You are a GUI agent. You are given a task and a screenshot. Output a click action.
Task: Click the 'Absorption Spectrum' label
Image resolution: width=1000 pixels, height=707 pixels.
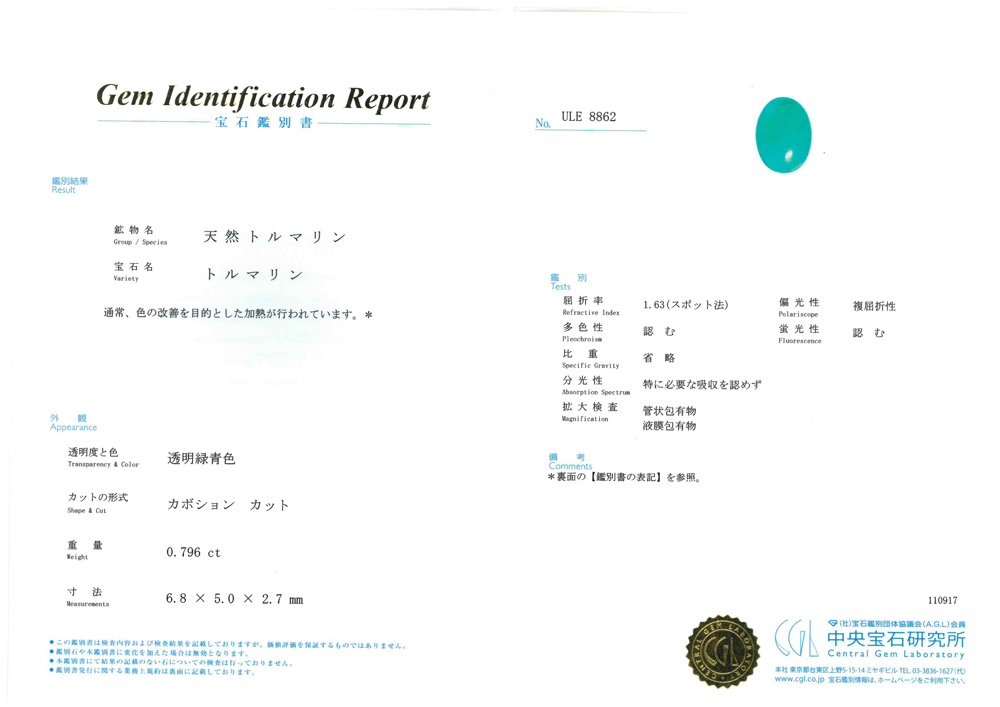pyautogui.click(x=596, y=393)
